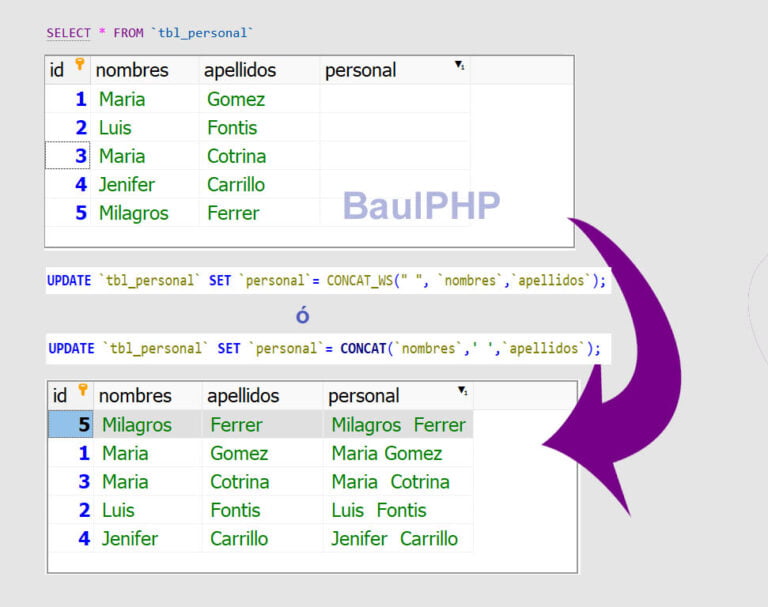The height and width of the screenshot is (607, 768).
Task: Open sort arrow on top table personal column
Action: [x=460, y=65]
